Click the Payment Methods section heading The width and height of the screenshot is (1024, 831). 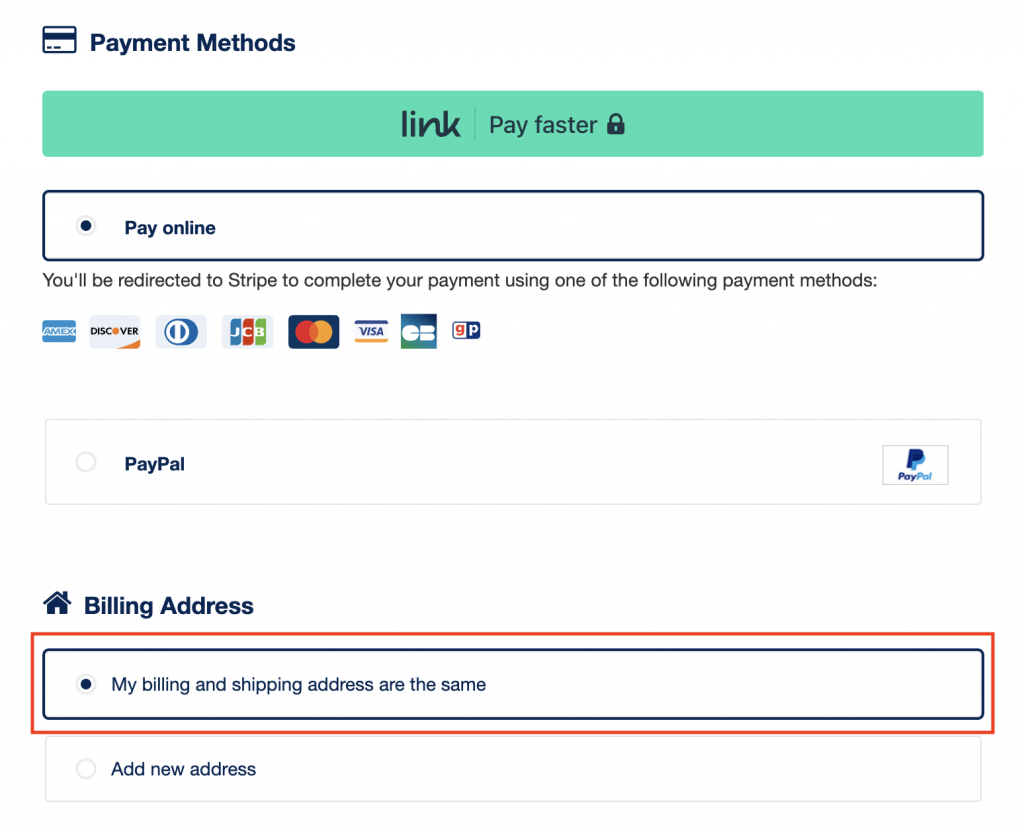[192, 43]
